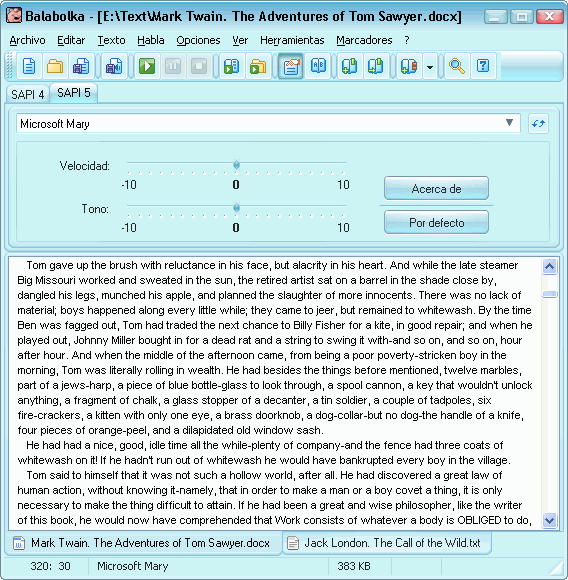The height and width of the screenshot is (580, 568).
Task: Toggle the highlighted clipboard watch icon
Action: [x=291, y=67]
